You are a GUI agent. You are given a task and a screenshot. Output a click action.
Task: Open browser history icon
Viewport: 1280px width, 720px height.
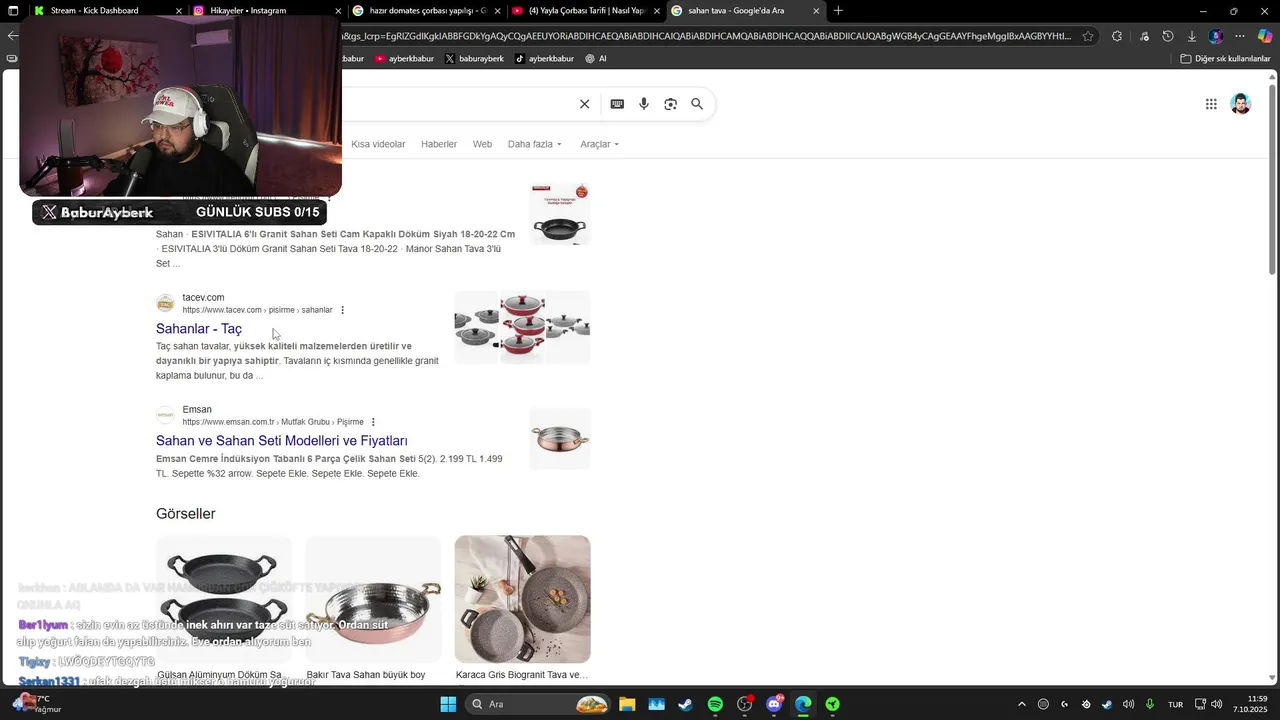[x=1167, y=36]
